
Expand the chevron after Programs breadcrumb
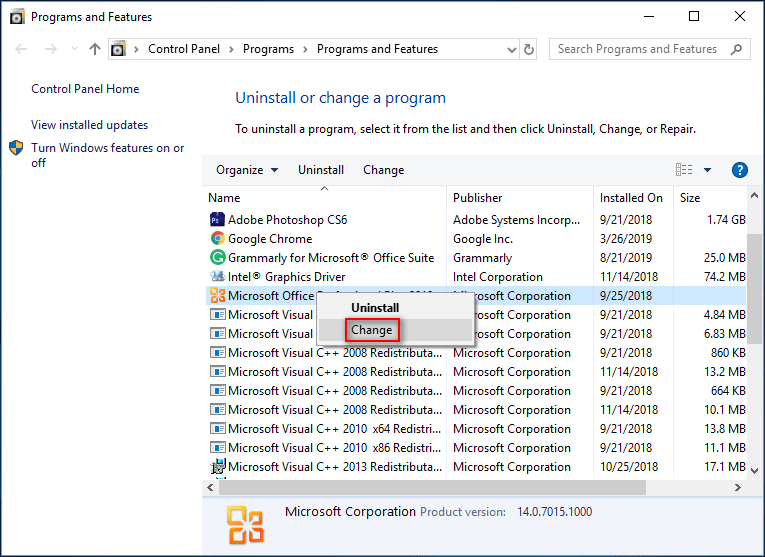click(305, 49)
